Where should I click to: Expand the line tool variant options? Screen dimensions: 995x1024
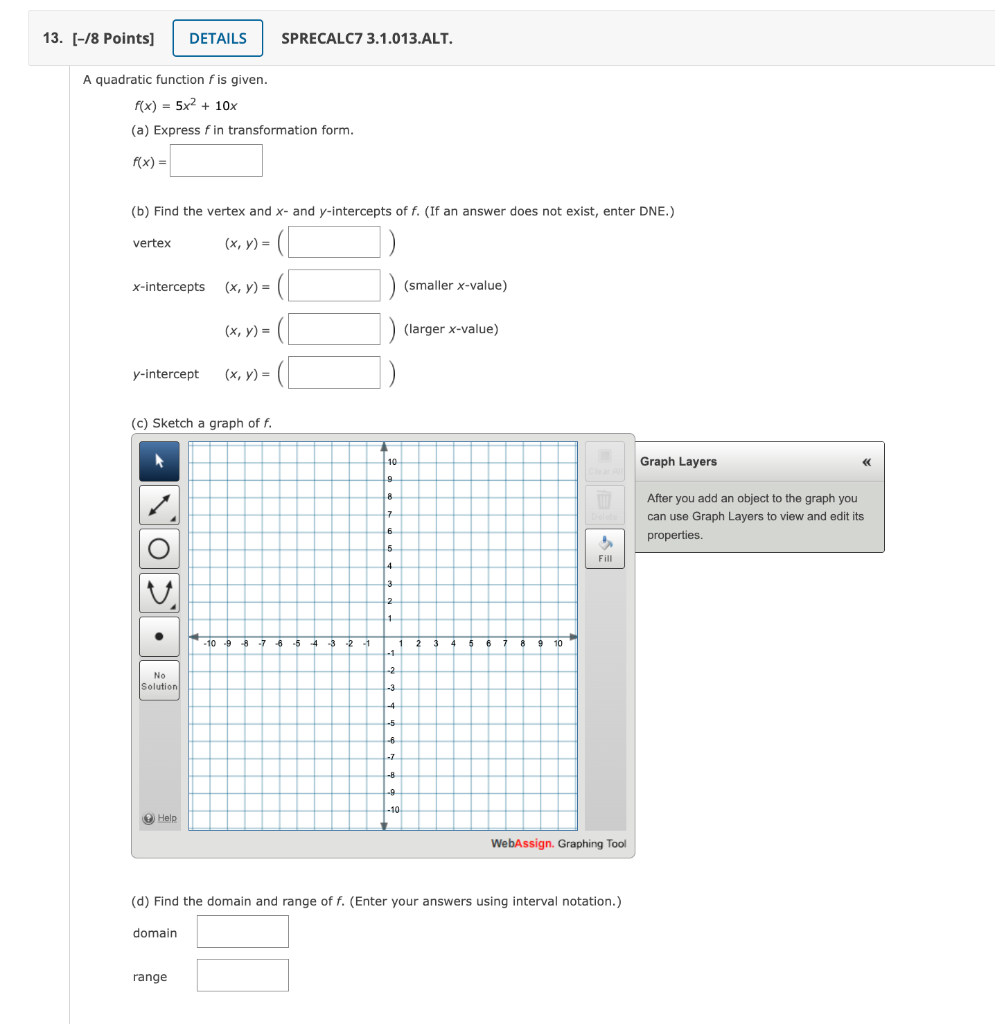pyautogui.click(x=175, y=518)
